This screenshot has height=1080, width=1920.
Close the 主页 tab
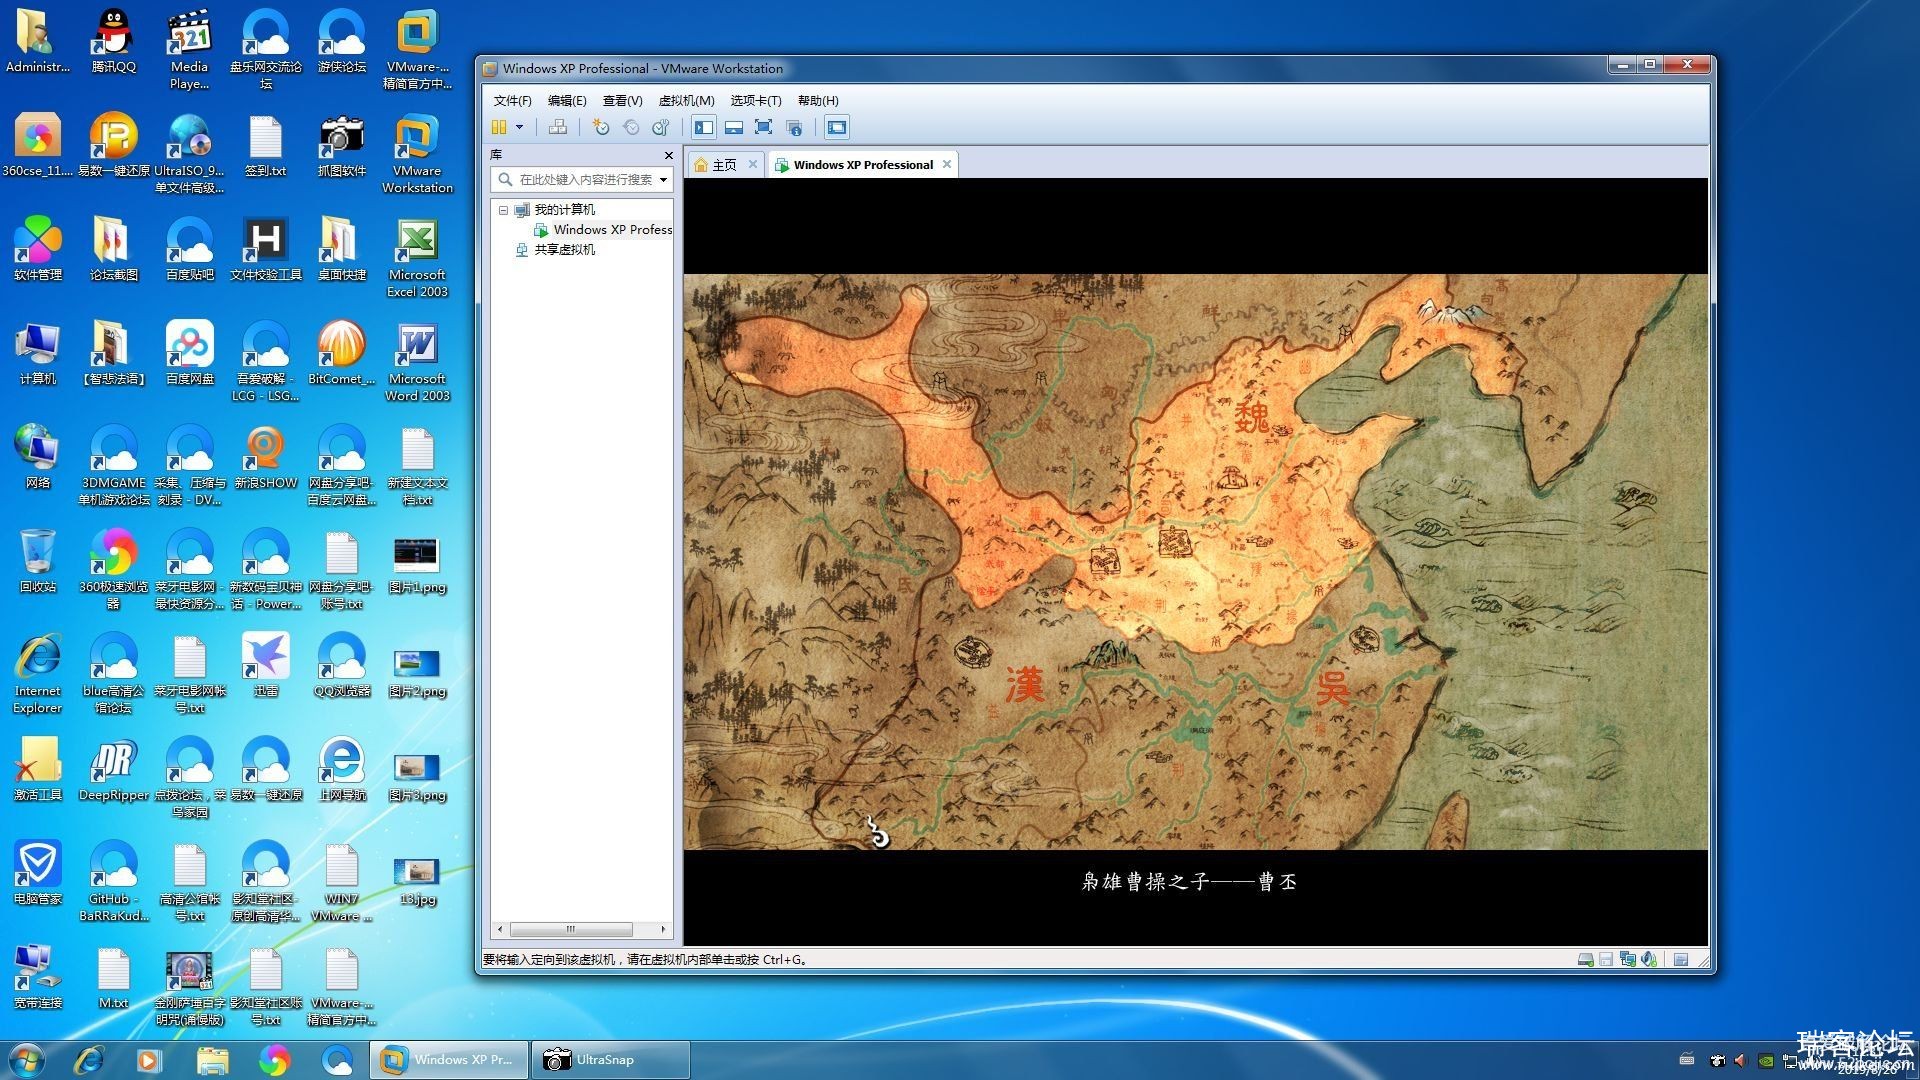[x=753, y=164]
